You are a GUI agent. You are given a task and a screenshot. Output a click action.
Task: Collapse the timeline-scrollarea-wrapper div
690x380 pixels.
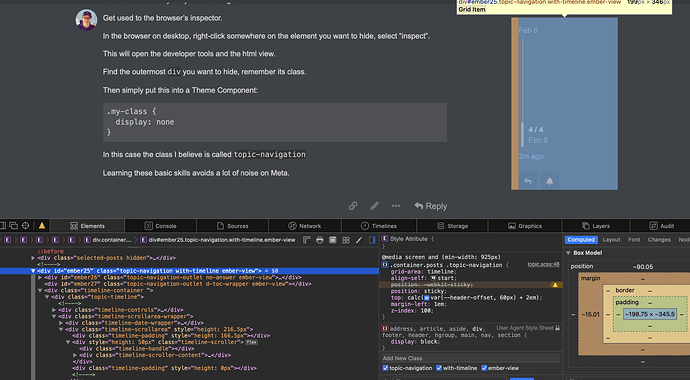(54, 316)
